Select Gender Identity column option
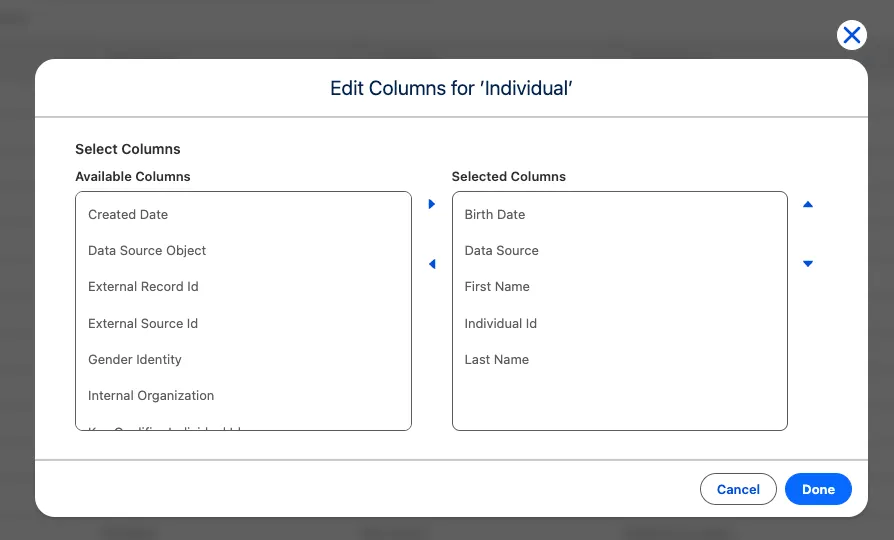The height and width of the screenshot is (540, 894). pos(135,359)
